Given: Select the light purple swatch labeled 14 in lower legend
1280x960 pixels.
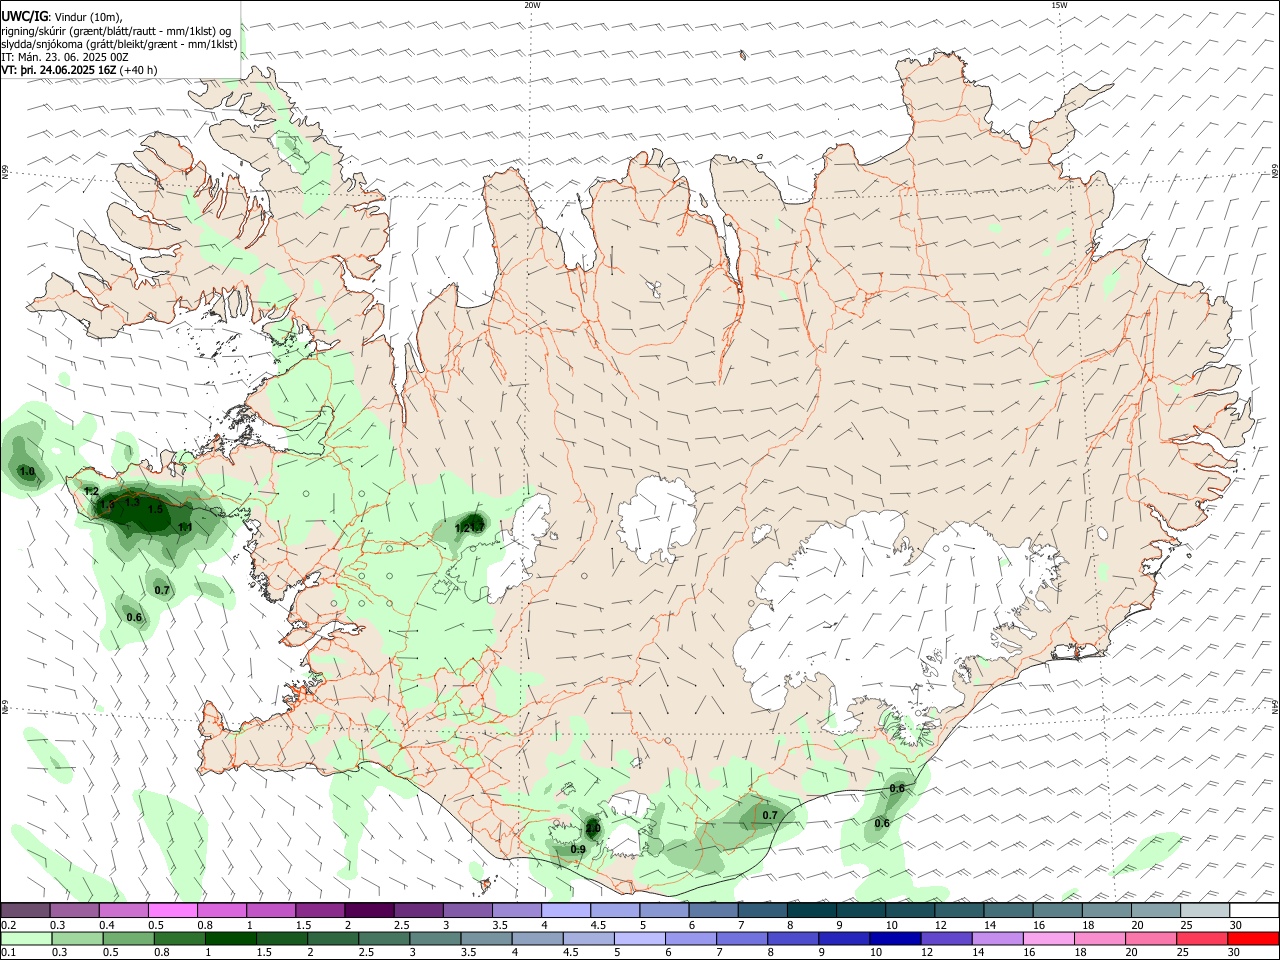Looking at the screenshot, I should point(998,939).
